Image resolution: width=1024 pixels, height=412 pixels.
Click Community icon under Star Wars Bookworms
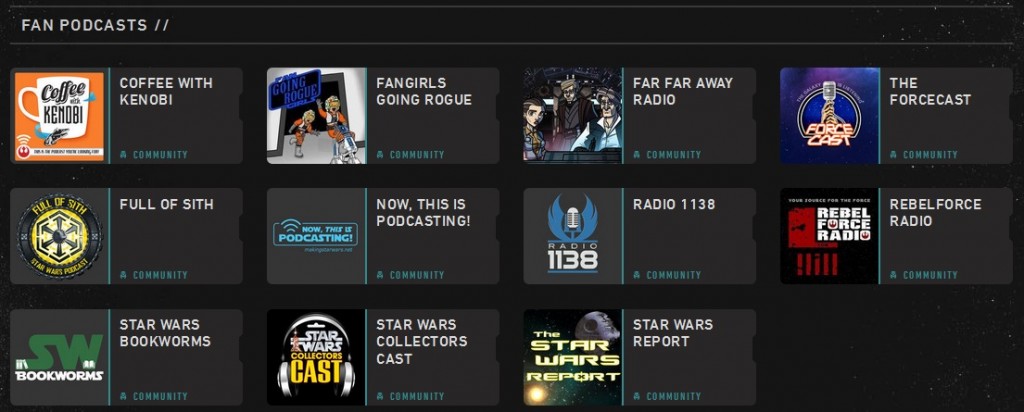(x=123, y=396)
